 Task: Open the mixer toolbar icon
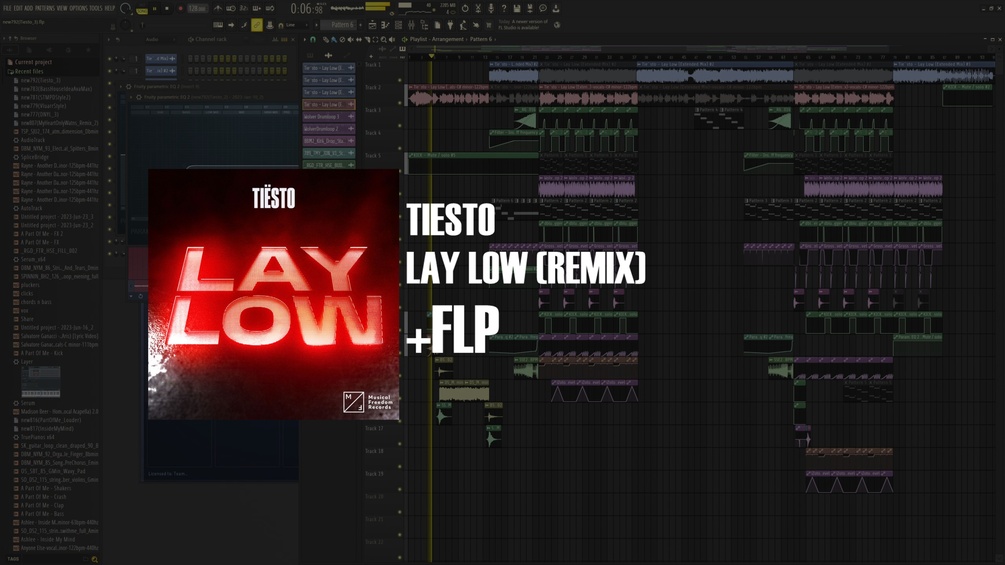[x=411, y=25]
